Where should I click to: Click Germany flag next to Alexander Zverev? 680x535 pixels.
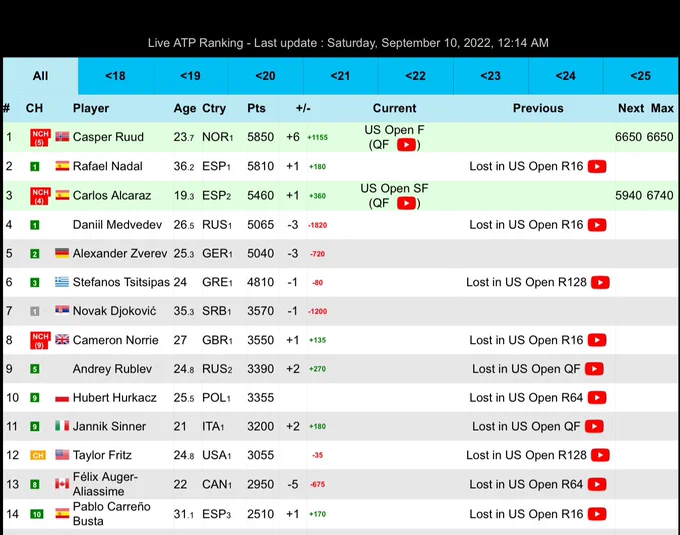tap(62, 253)
